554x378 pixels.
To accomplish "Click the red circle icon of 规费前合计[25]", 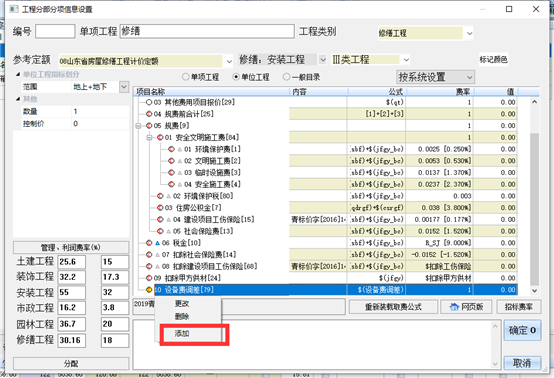I will tap(149, 114).
